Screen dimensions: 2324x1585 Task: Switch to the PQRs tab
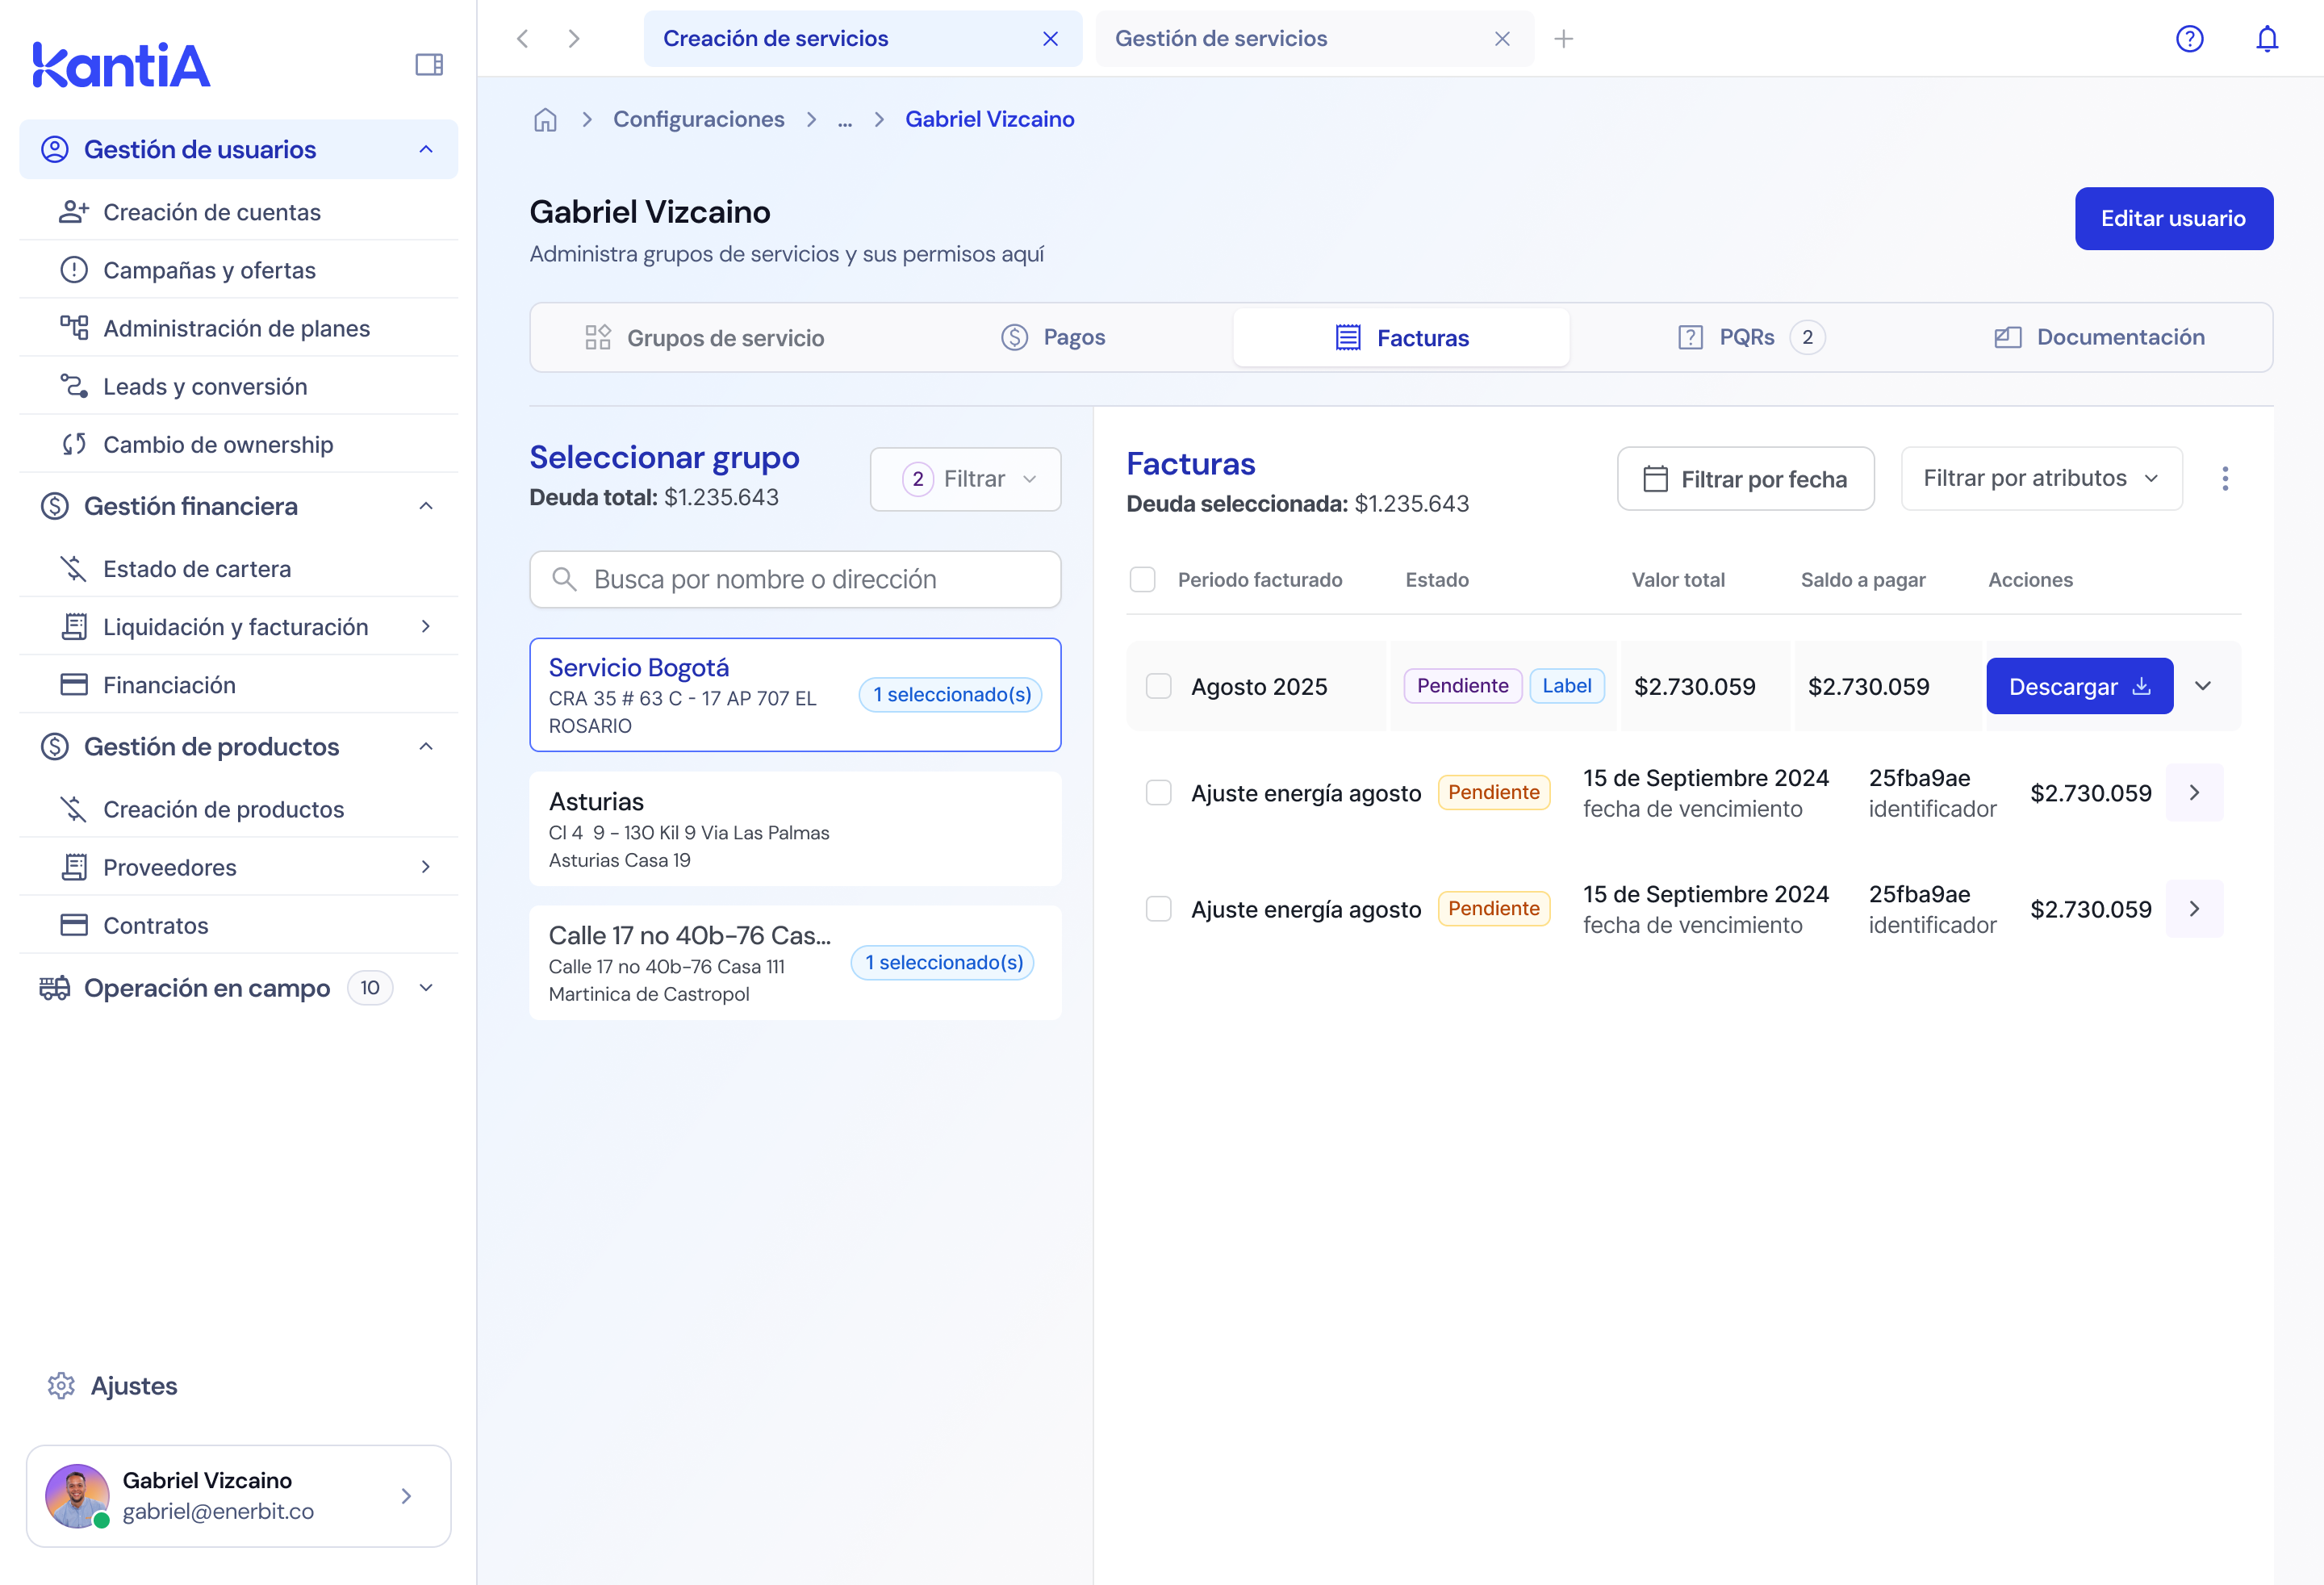pos(1749,338)
